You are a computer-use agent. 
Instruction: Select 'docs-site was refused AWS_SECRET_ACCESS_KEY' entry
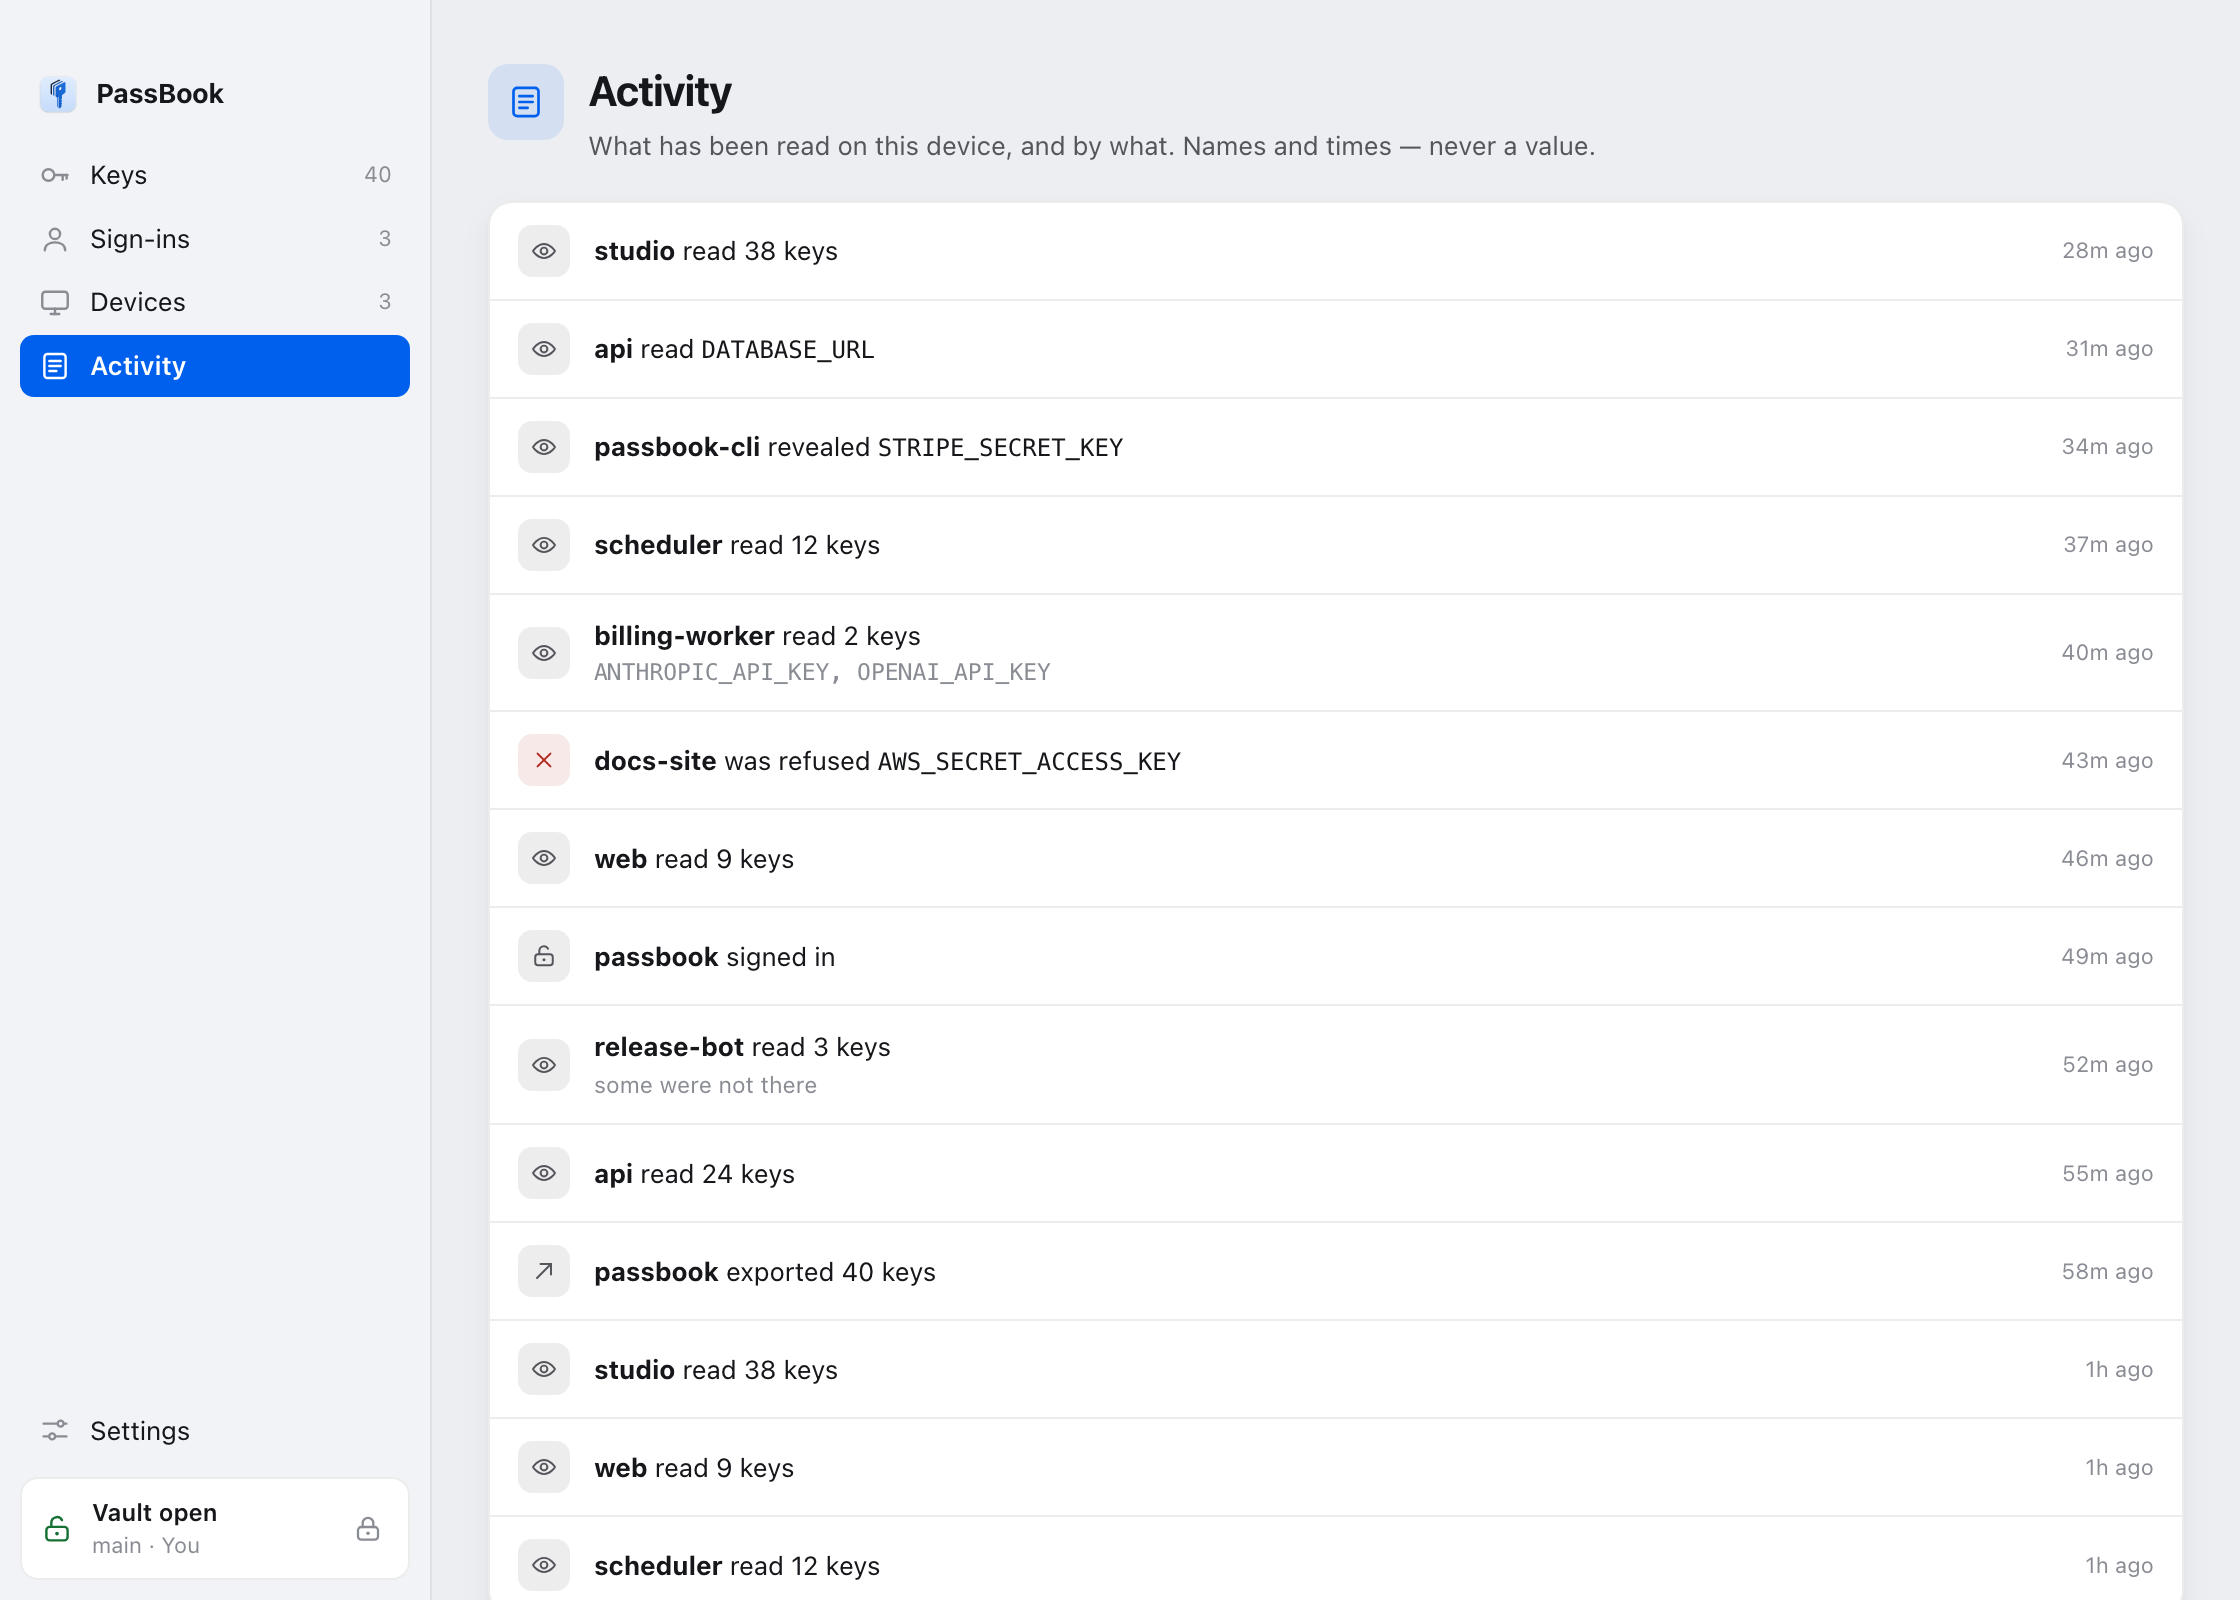(1336, 760)
